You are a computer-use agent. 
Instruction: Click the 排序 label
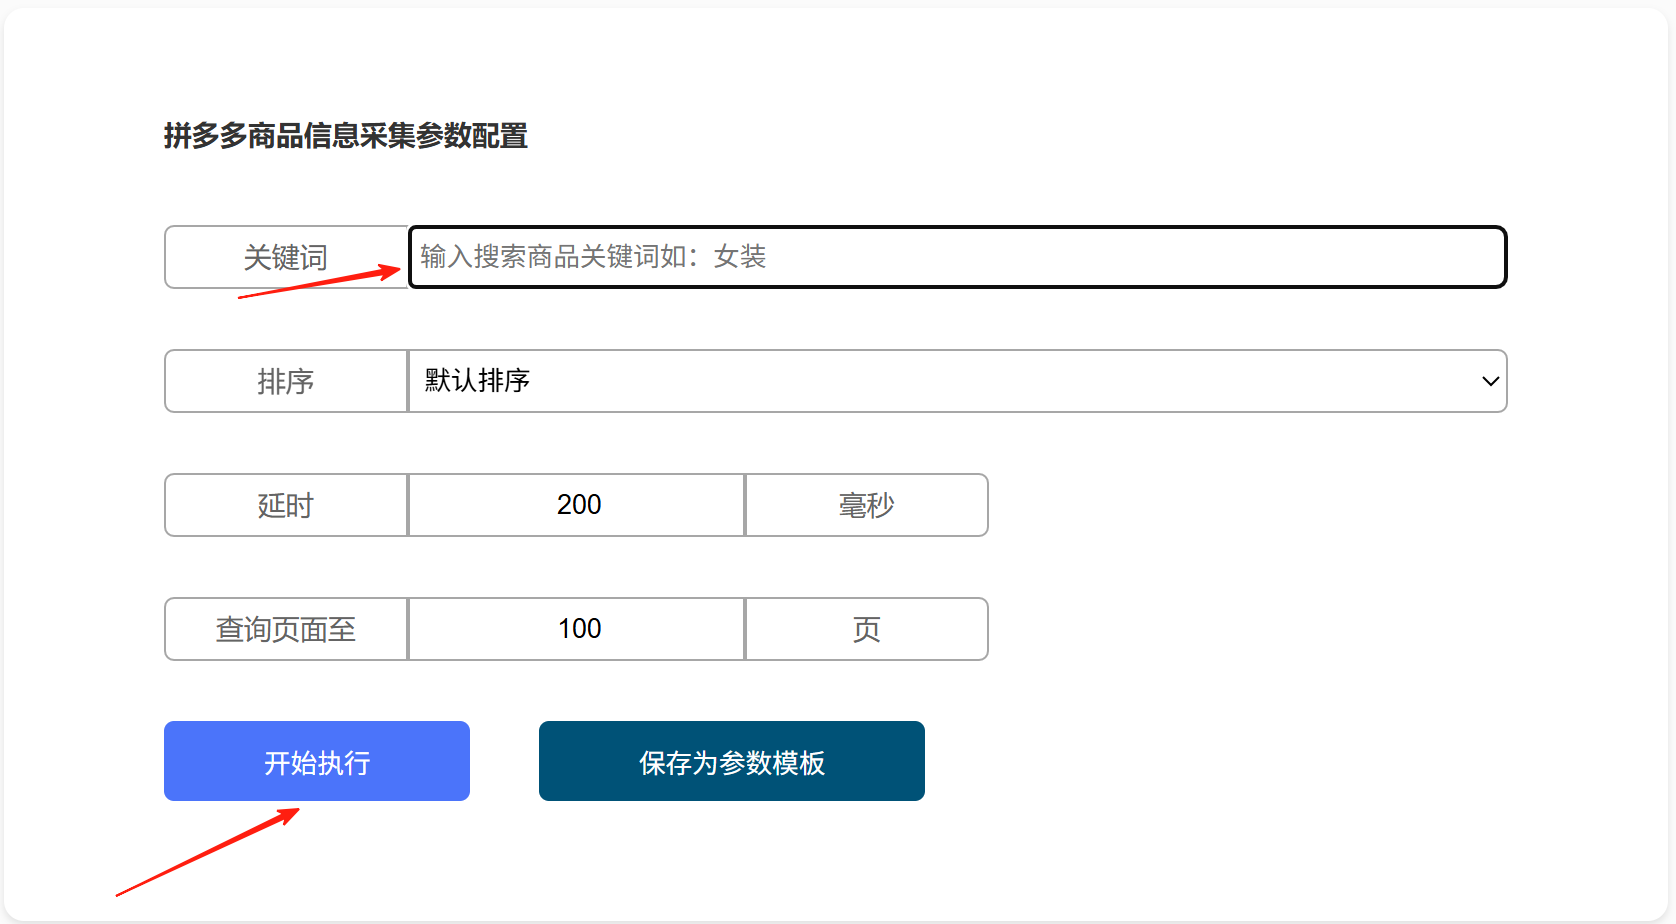click(x=286, y=381)
